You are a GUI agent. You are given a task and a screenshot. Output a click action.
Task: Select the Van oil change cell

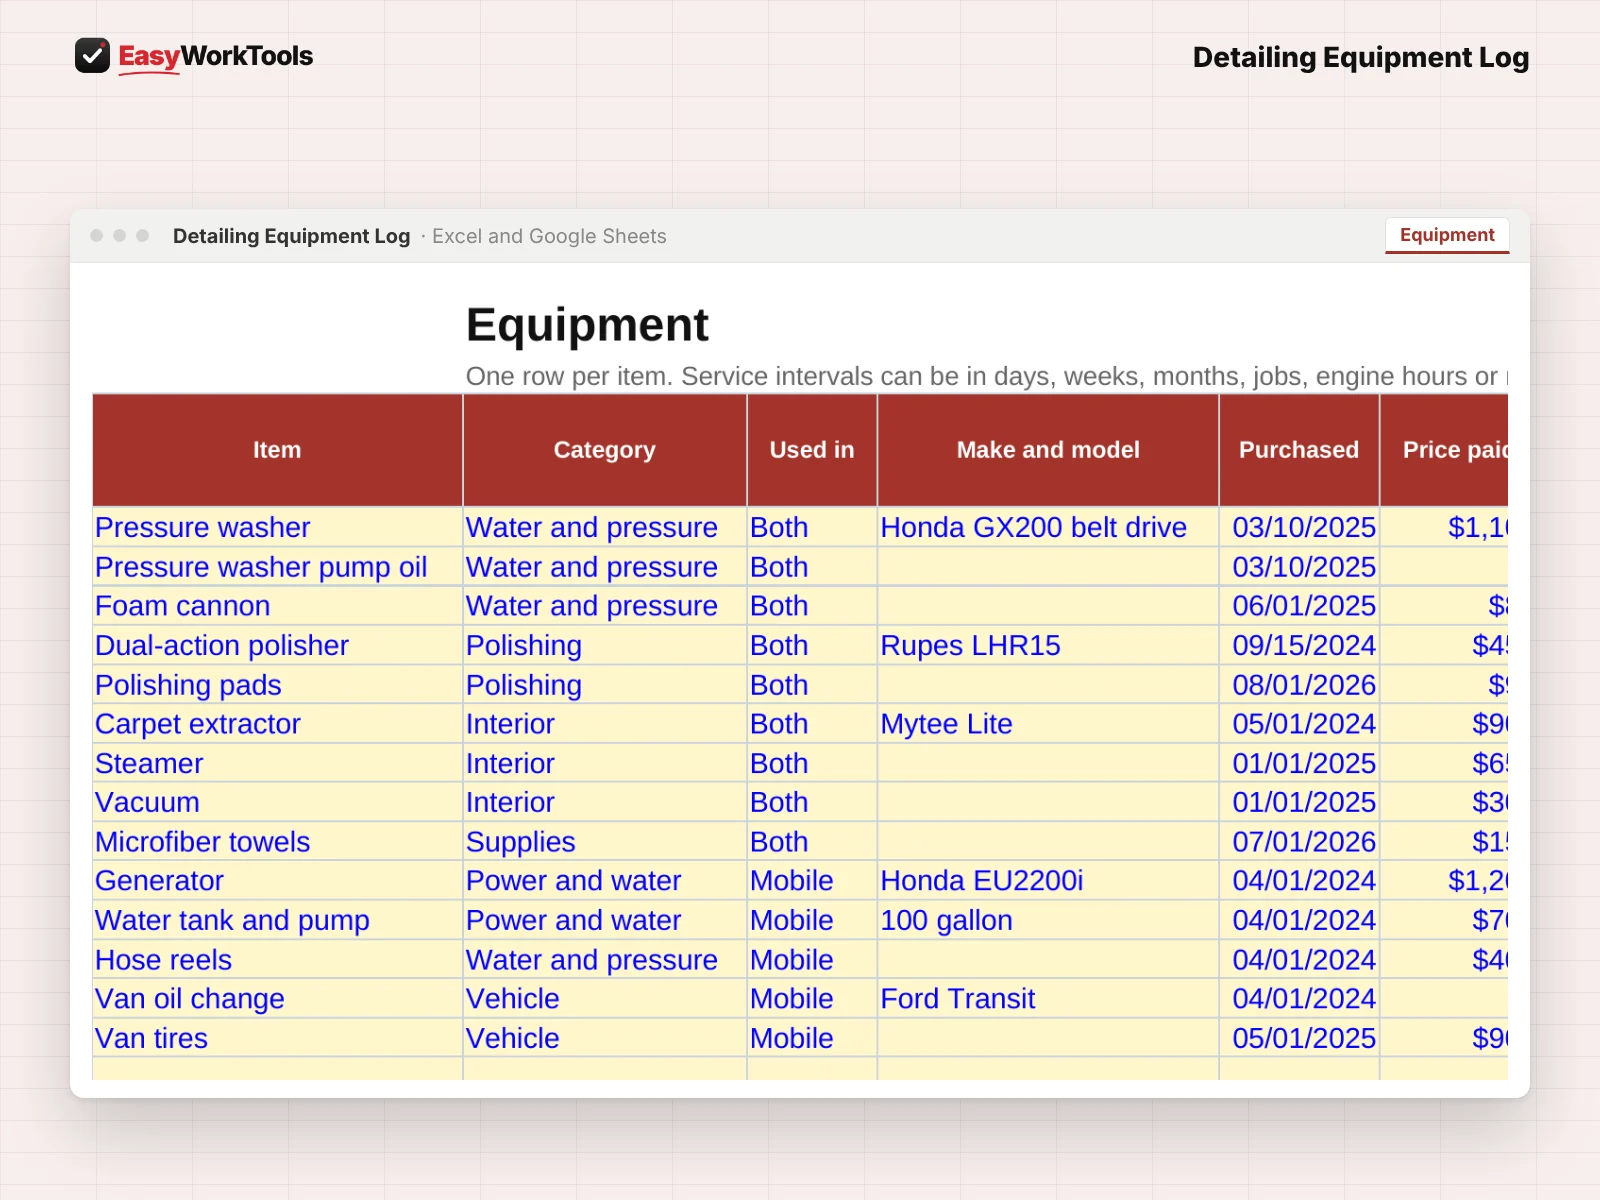pos(277,999)
